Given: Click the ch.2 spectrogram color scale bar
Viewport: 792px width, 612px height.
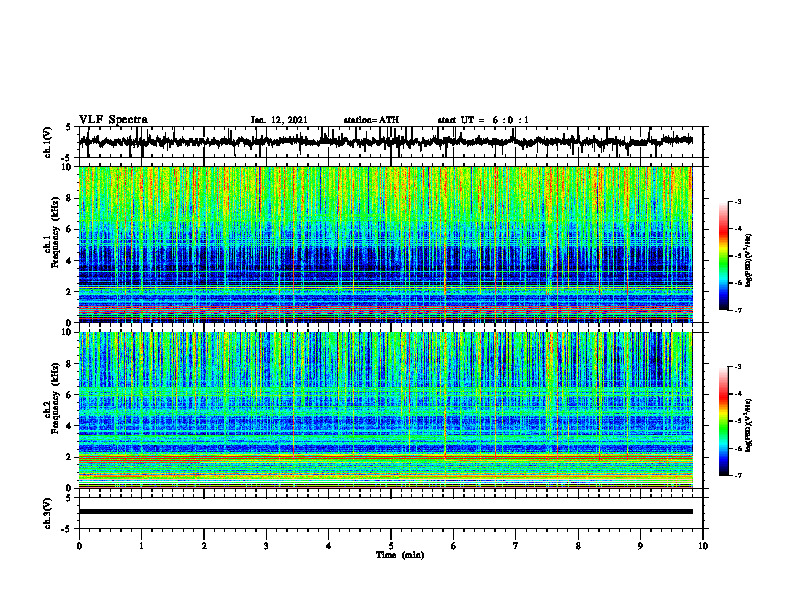Looking at the screenshot, I should 723,421.
